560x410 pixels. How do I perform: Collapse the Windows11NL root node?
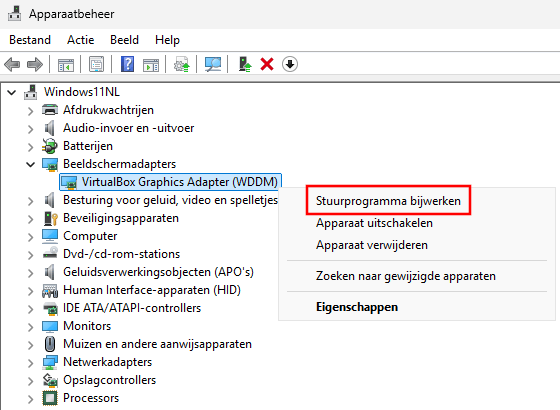(x=12, y=92)
